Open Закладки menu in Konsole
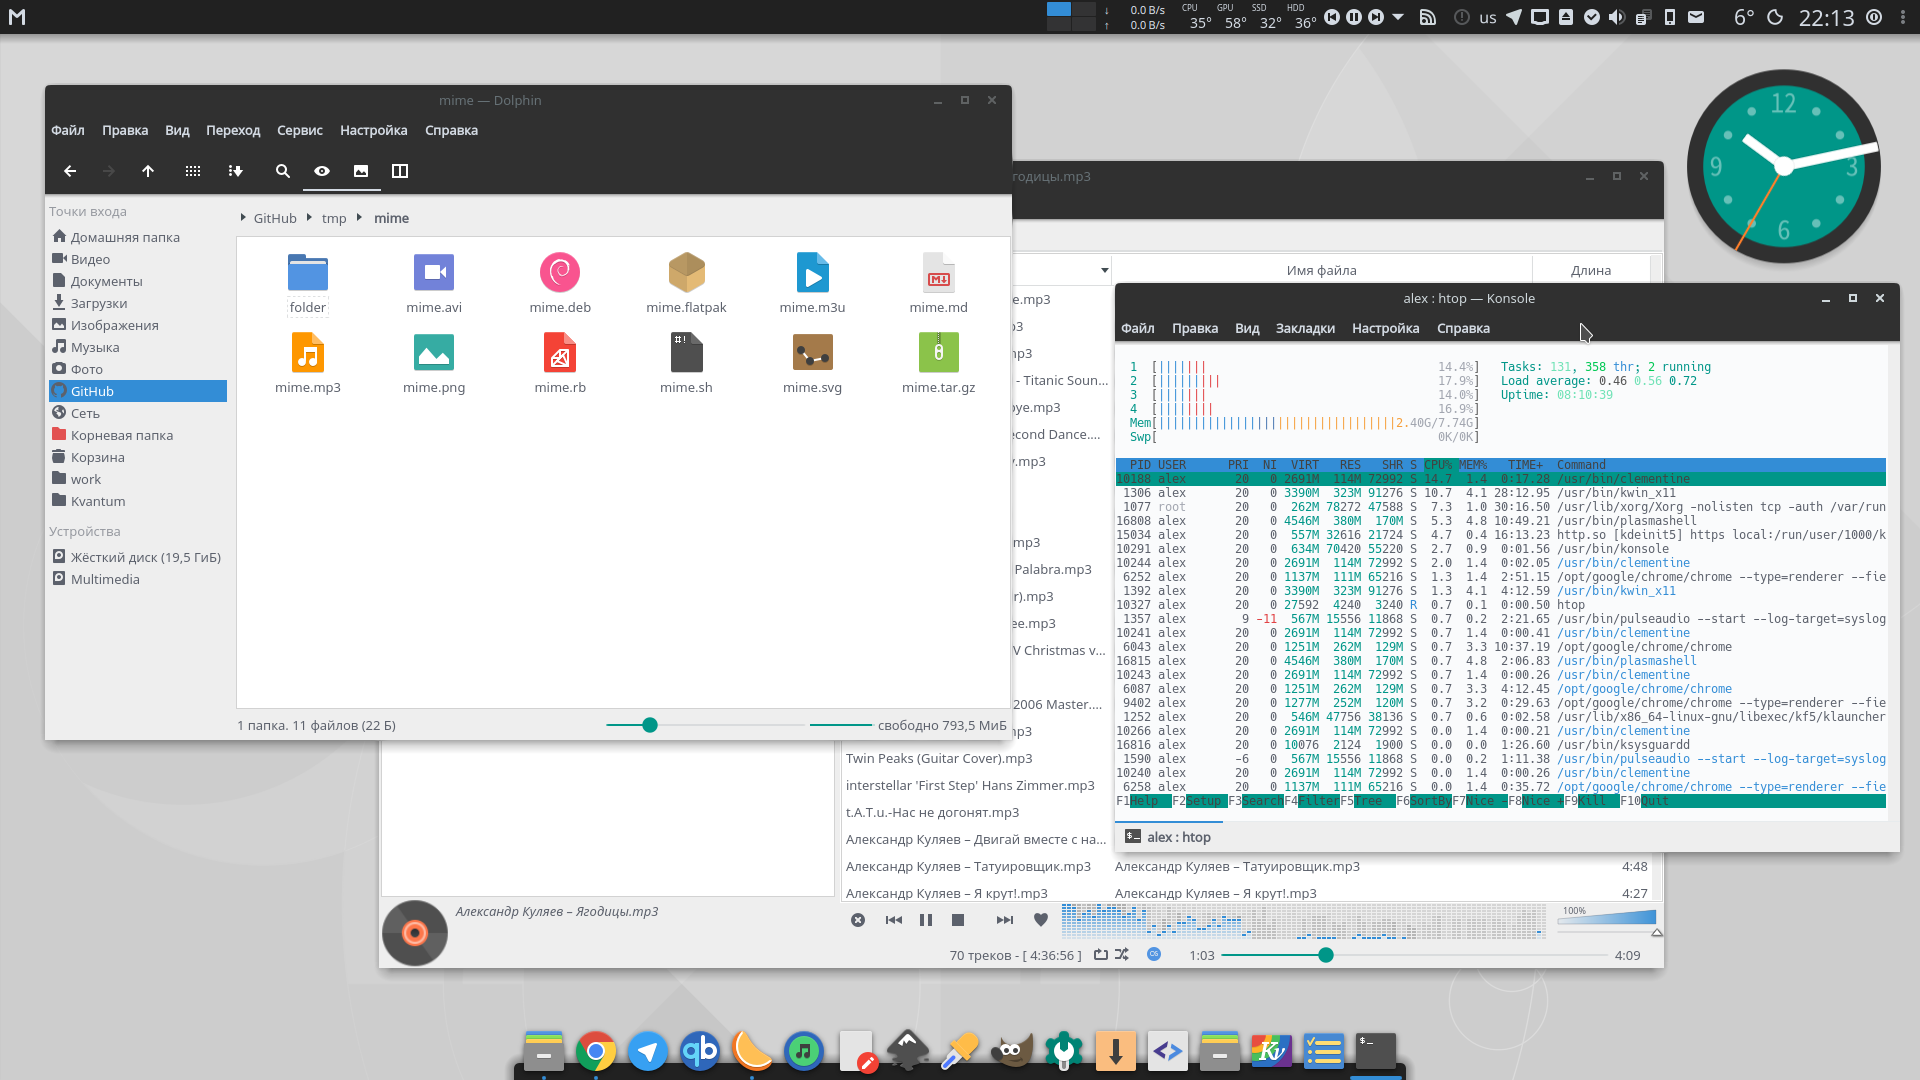 point(1305,328)
